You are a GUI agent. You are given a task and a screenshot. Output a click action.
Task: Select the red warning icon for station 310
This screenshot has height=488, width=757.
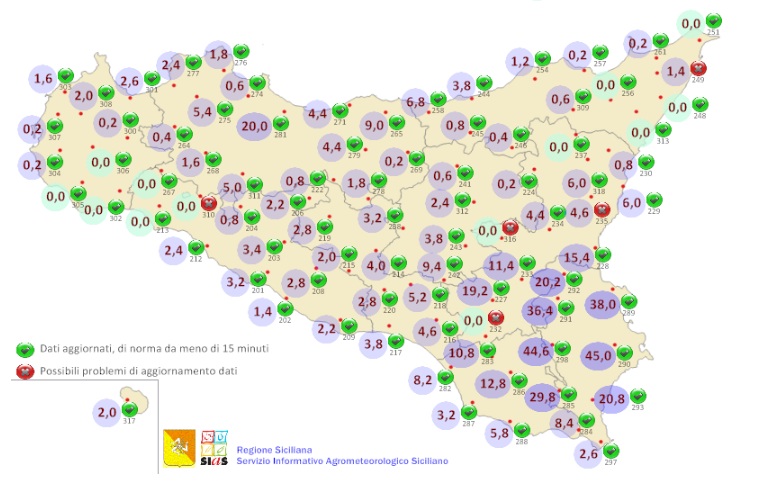click(209, 204)
